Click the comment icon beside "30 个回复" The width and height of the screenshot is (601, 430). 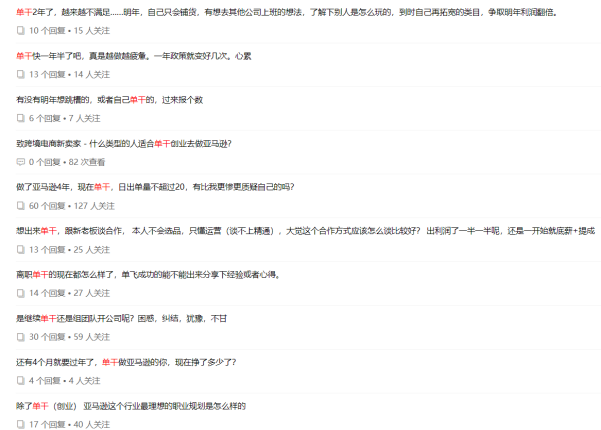[21, 337]
